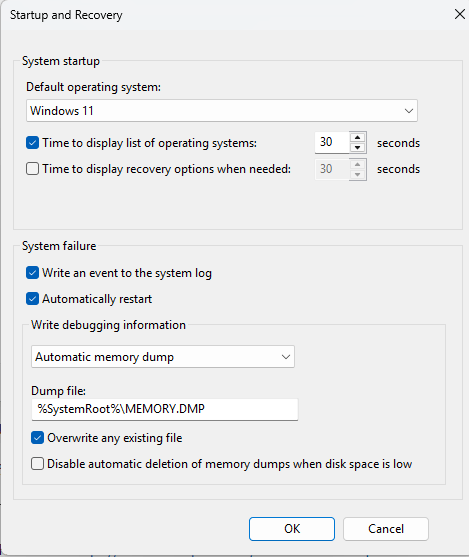Uncheck Time to display list of operating systems
The width and height of the screenshot is (469, 557).
pos(32,143)
